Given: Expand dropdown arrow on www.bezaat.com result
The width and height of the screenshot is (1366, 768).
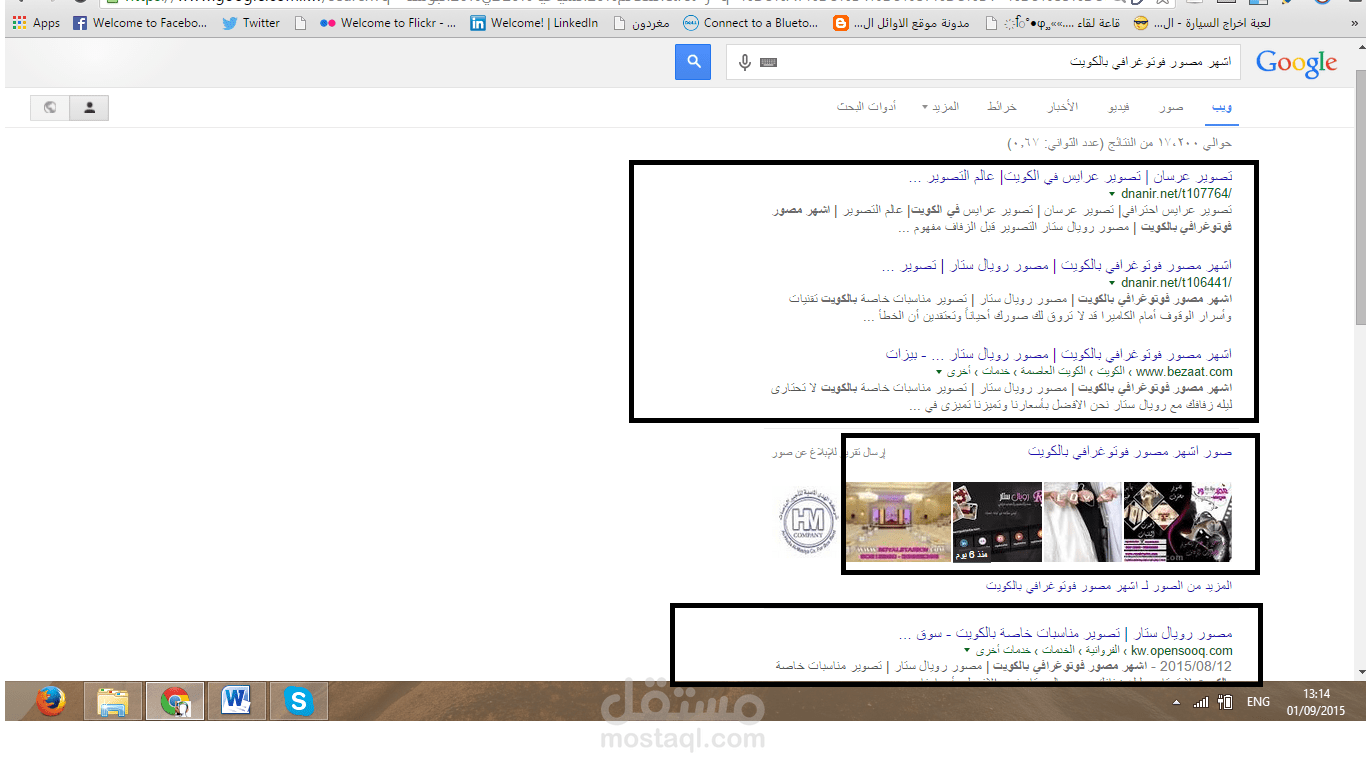Looking at the screenshot, I should [x=938, y=371].
